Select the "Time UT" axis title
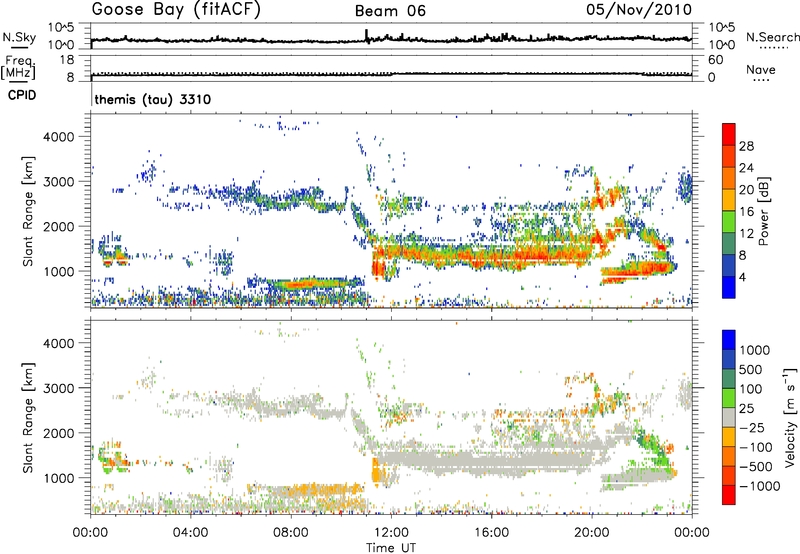 pyautogui.click(x=391, y=548)
